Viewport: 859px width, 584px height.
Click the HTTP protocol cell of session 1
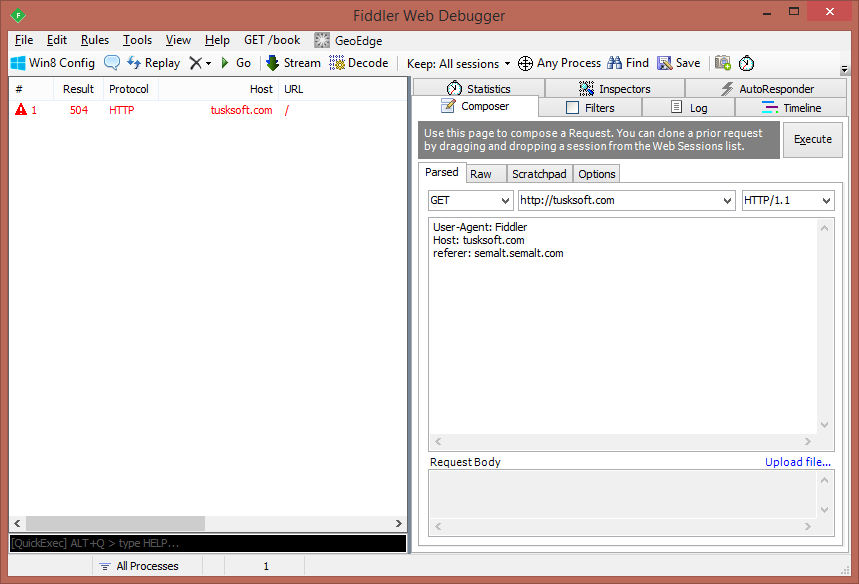(x=122, y=110)
